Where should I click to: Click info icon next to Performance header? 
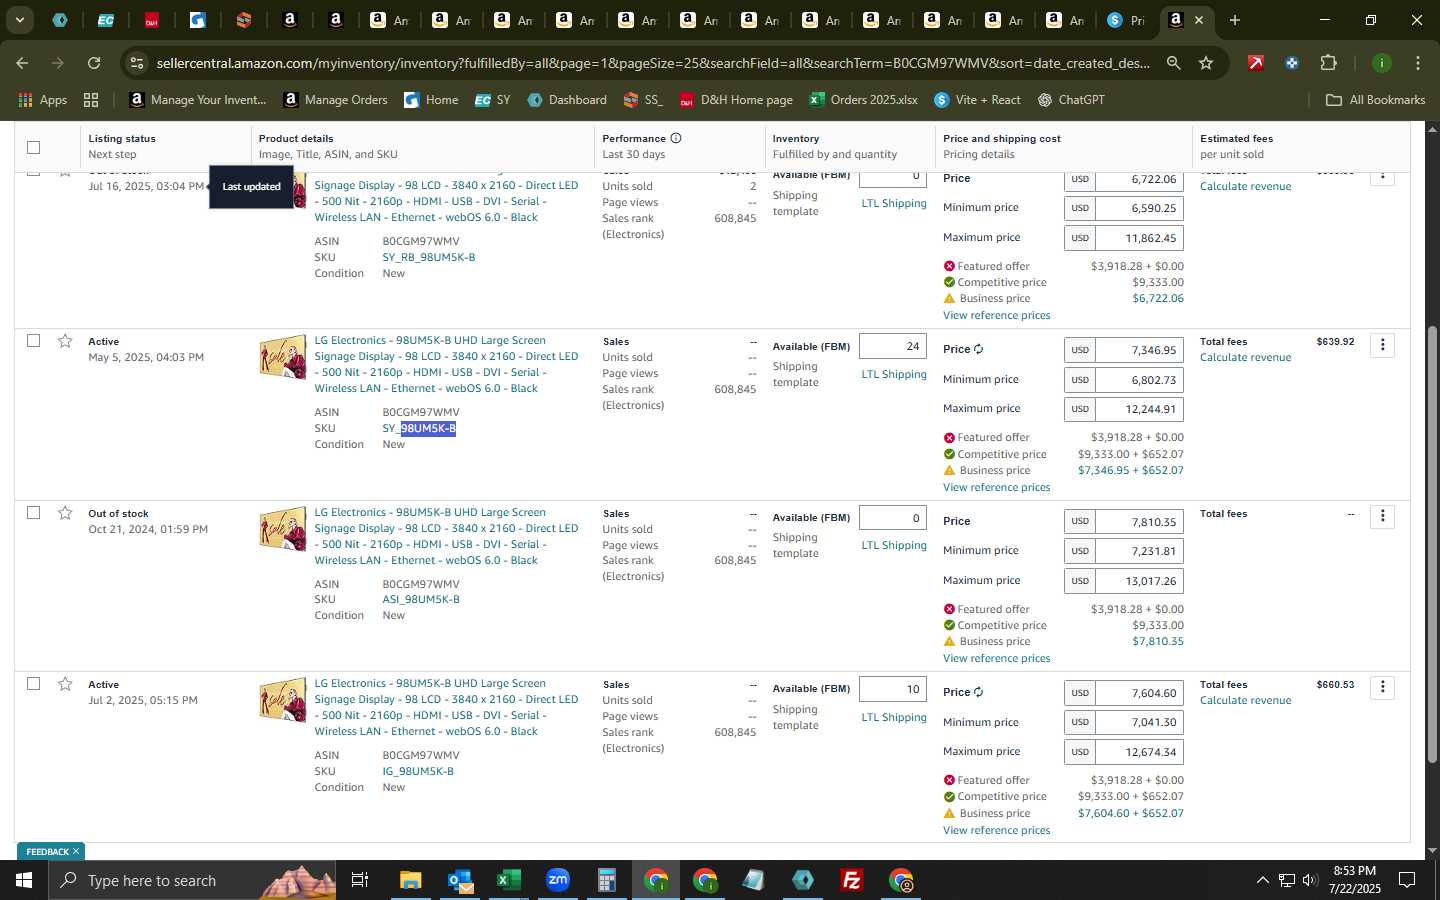(x=676, y=138)
